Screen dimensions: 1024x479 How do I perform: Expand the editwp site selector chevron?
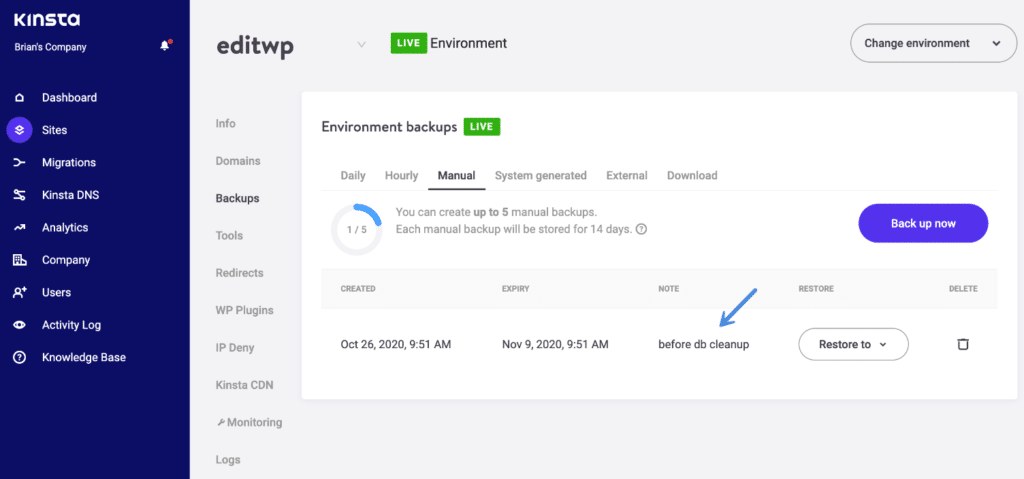[361, 44]
